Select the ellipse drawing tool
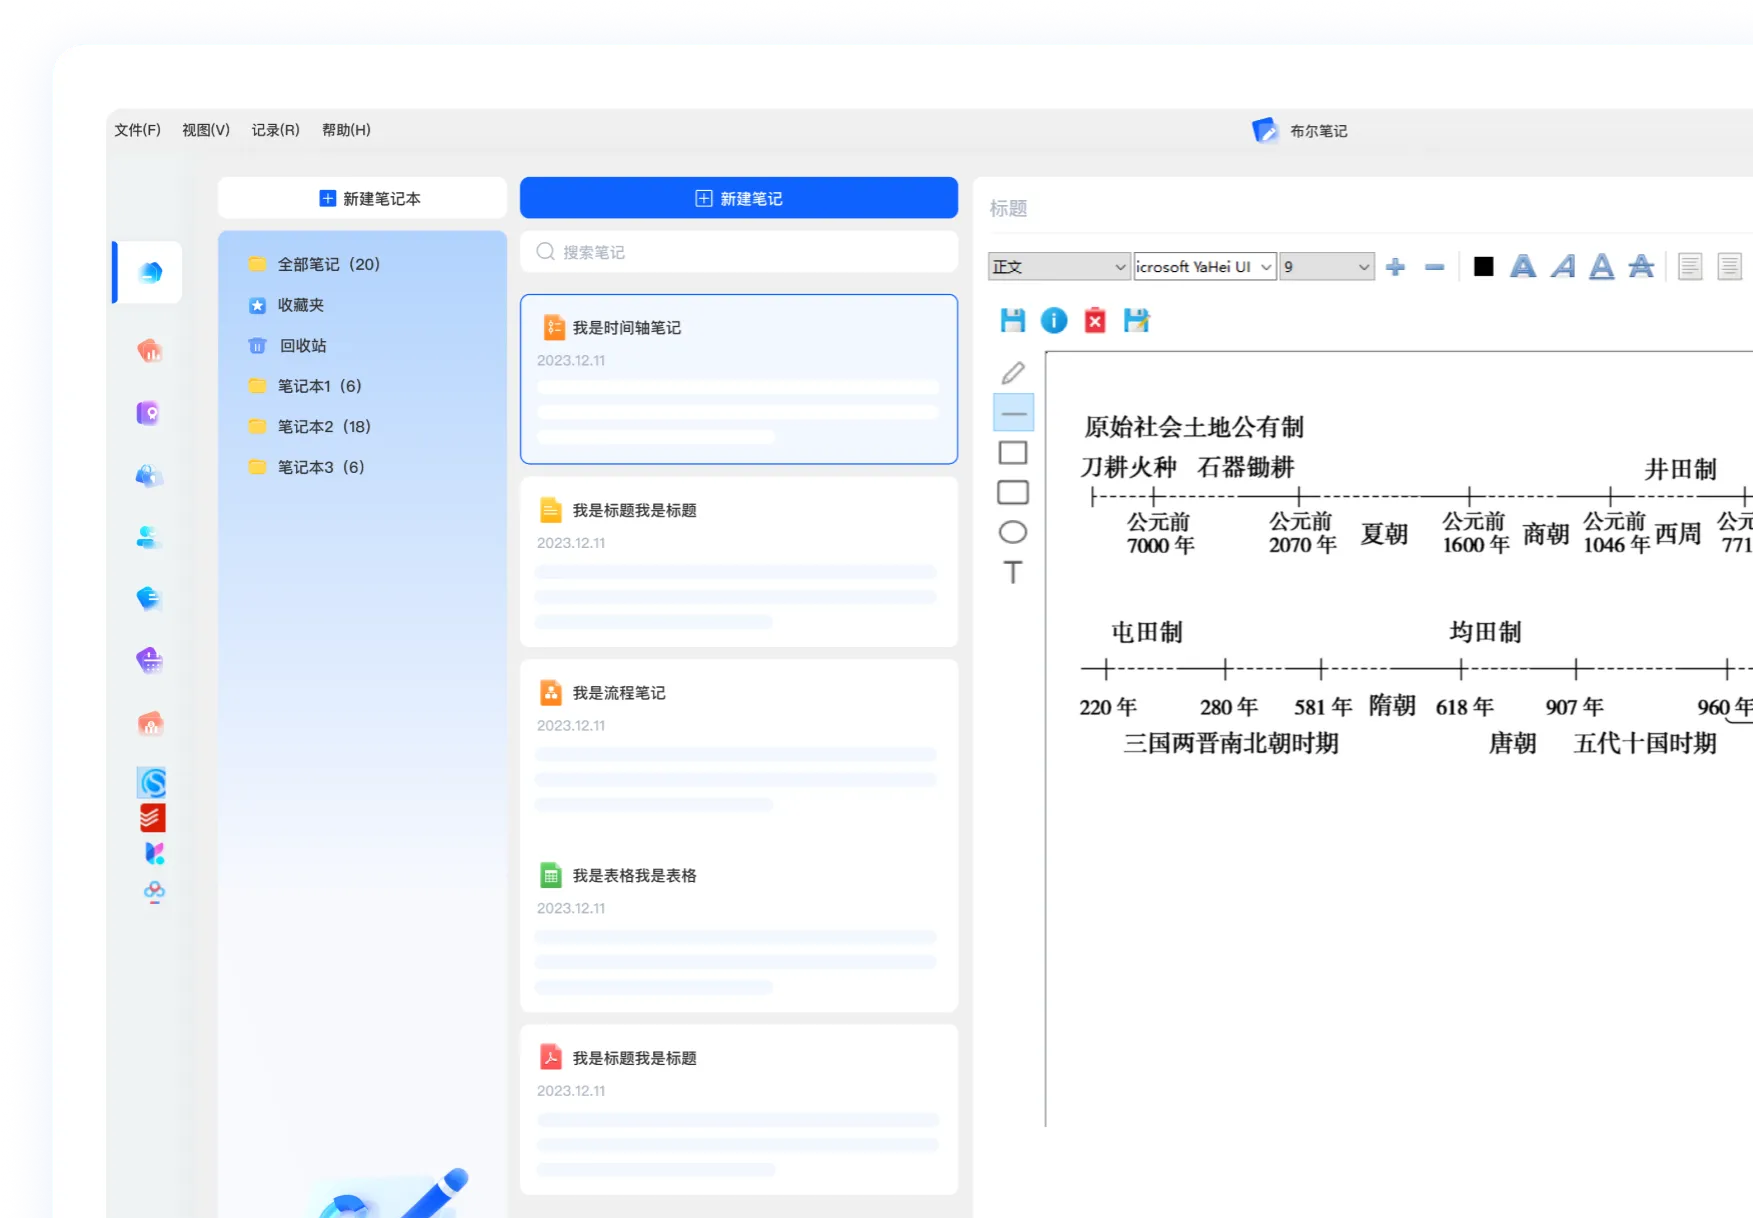Screen dimensions: 1753x1218 tap(1013, 532)
